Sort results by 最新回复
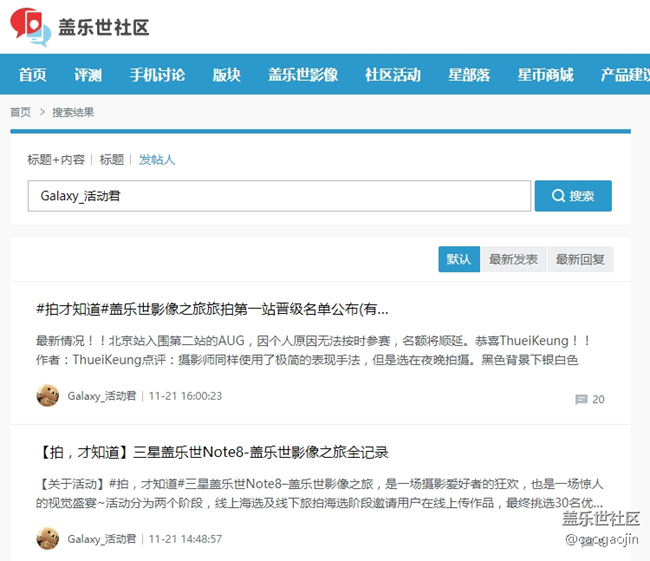The width and height of the screenshot is (650, 561). pyautogui.click(x=580, y=259)
